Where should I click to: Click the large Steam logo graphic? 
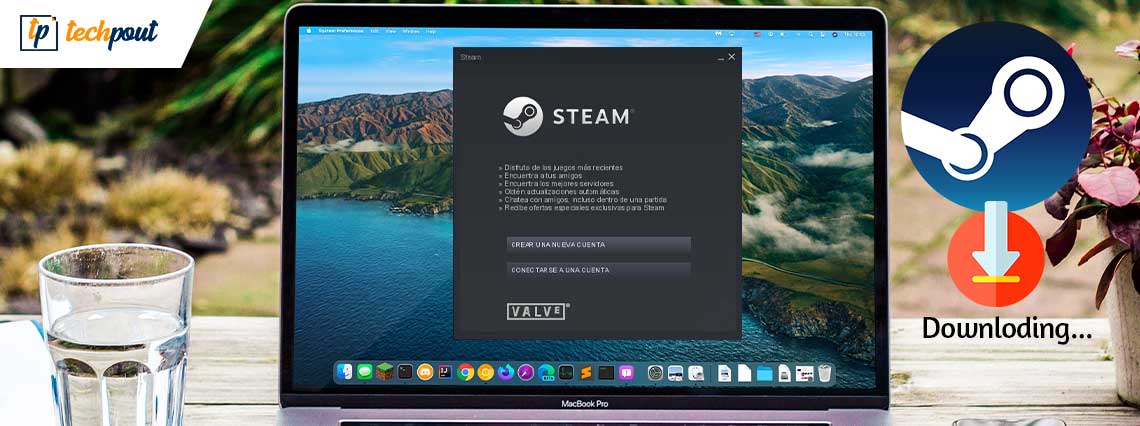(996, 116)
